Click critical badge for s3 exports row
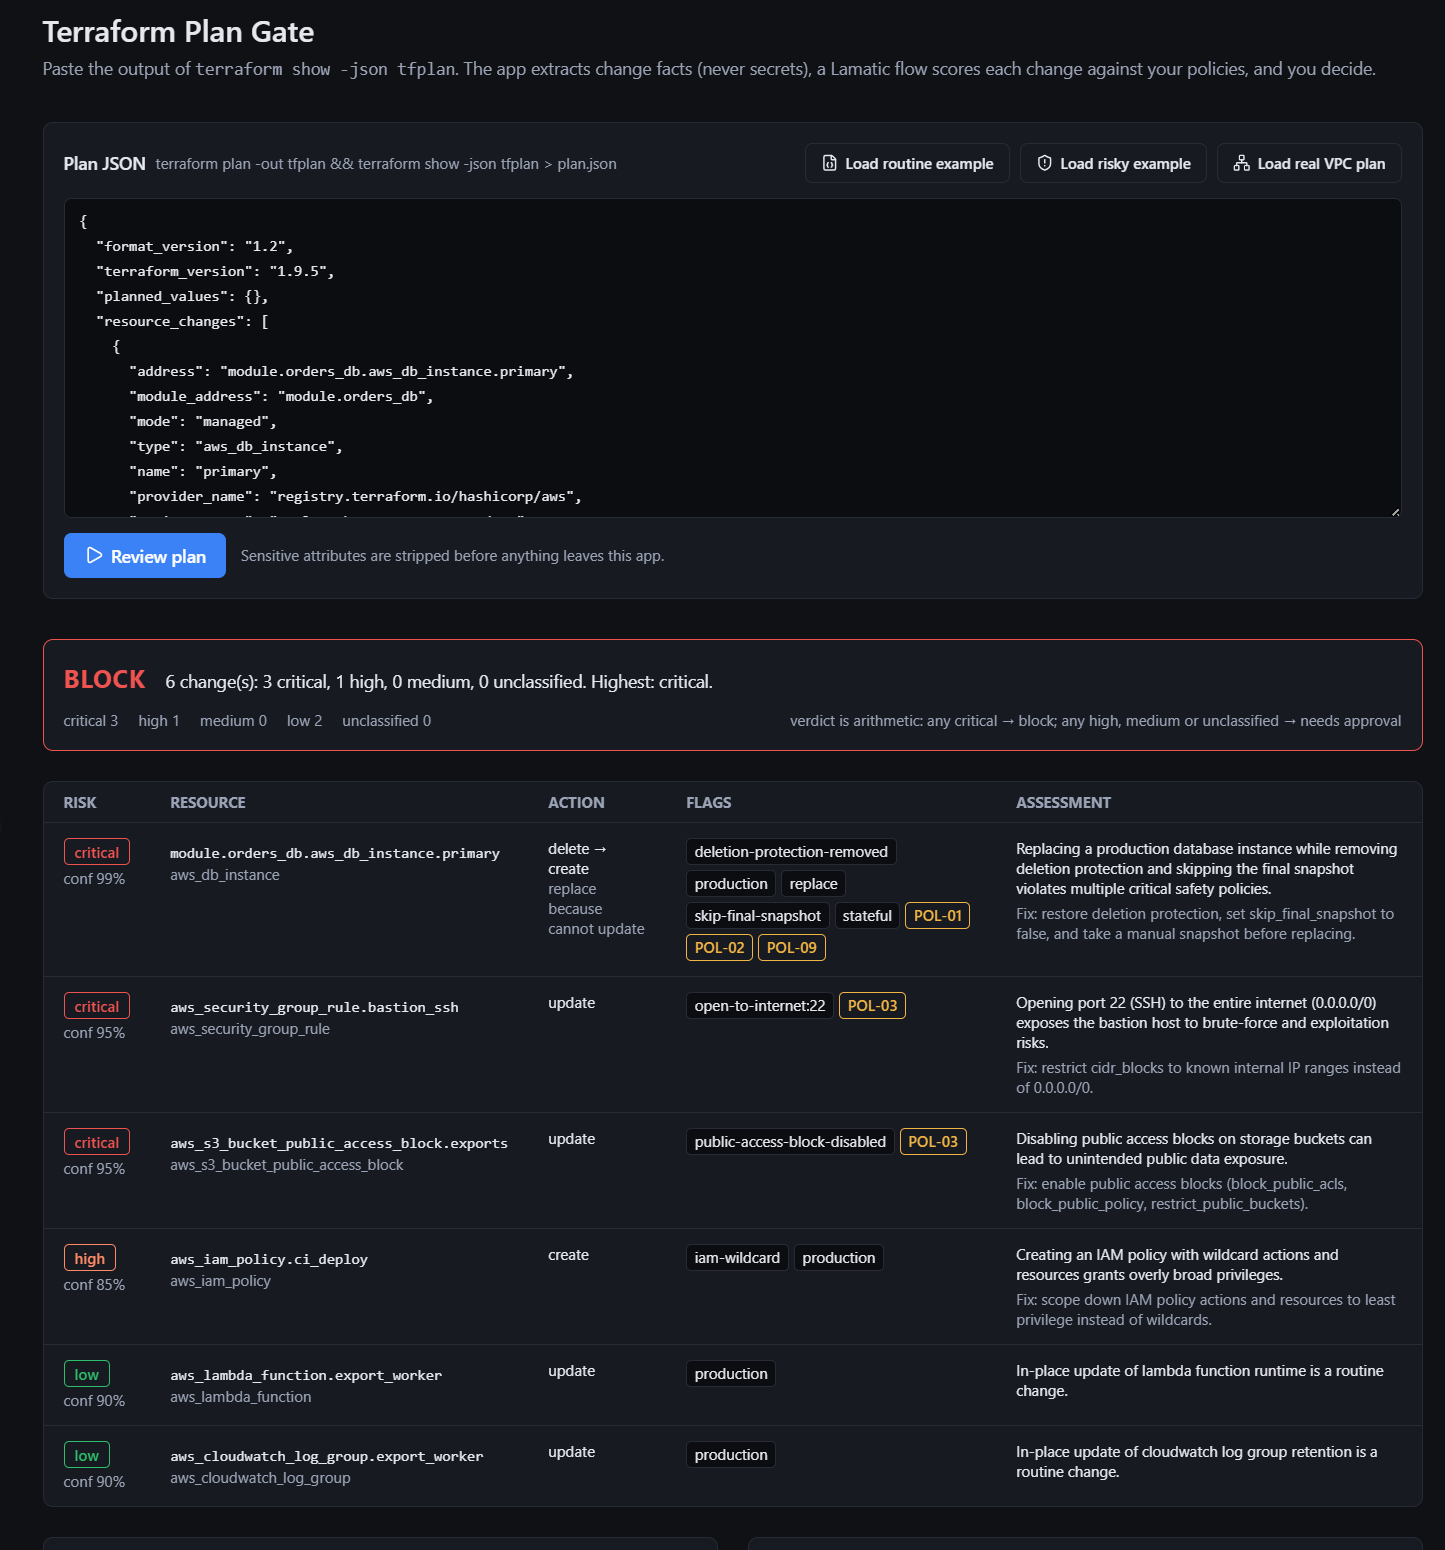The width and height of the screenshot is (1445, 1550). point(97,1142)
